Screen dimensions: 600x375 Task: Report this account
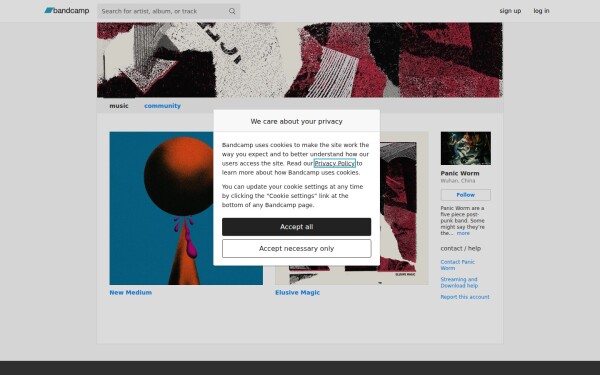[465, 297]
